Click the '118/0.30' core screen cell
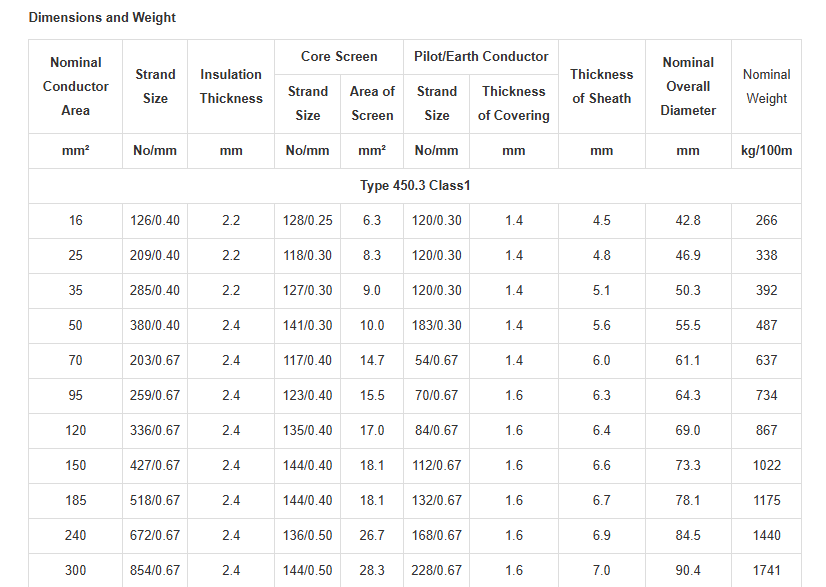This screenshot has height=587, width=826. click(x=308, y=256)
